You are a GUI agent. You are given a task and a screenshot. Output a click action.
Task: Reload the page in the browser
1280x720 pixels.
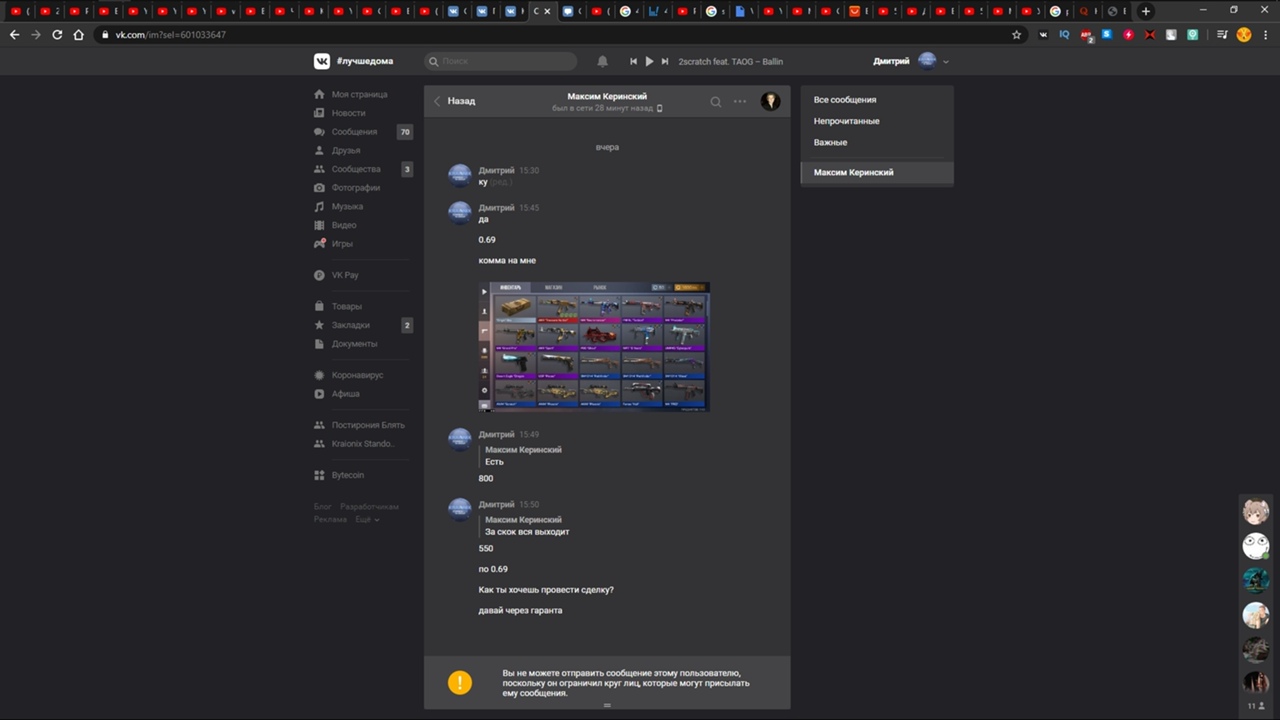[x=57, y=35]
